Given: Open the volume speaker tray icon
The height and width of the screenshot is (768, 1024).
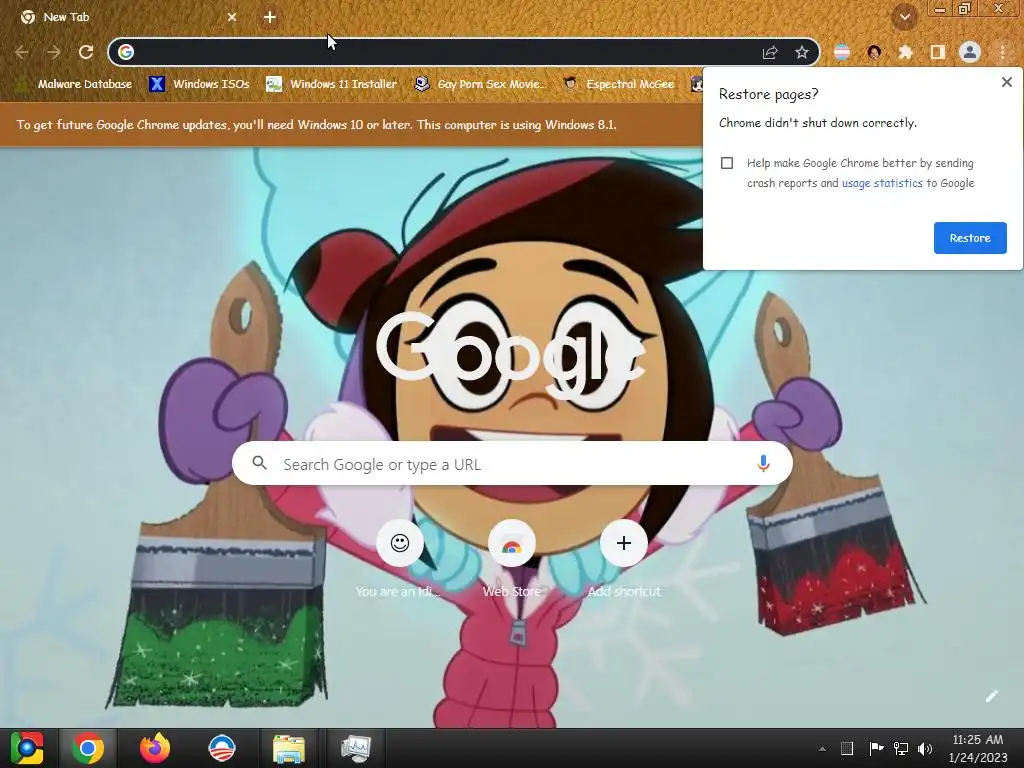Looking at the screenshot, I should tap(925, 748).
